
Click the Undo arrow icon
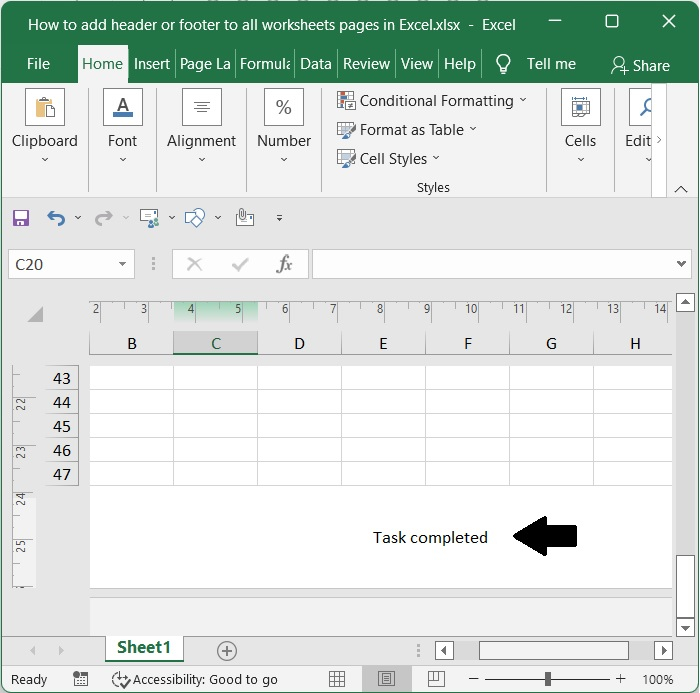click(x=56, y=217)
